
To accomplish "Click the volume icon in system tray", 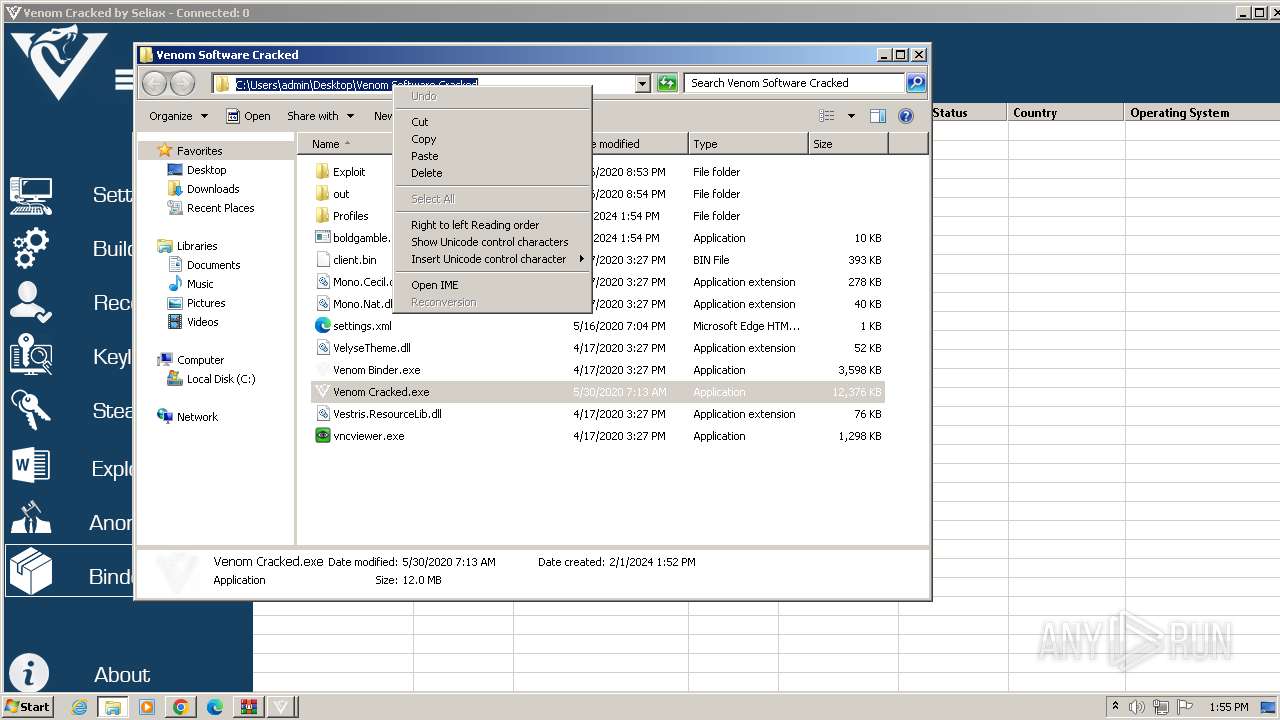I will [x=1138, y=707].
